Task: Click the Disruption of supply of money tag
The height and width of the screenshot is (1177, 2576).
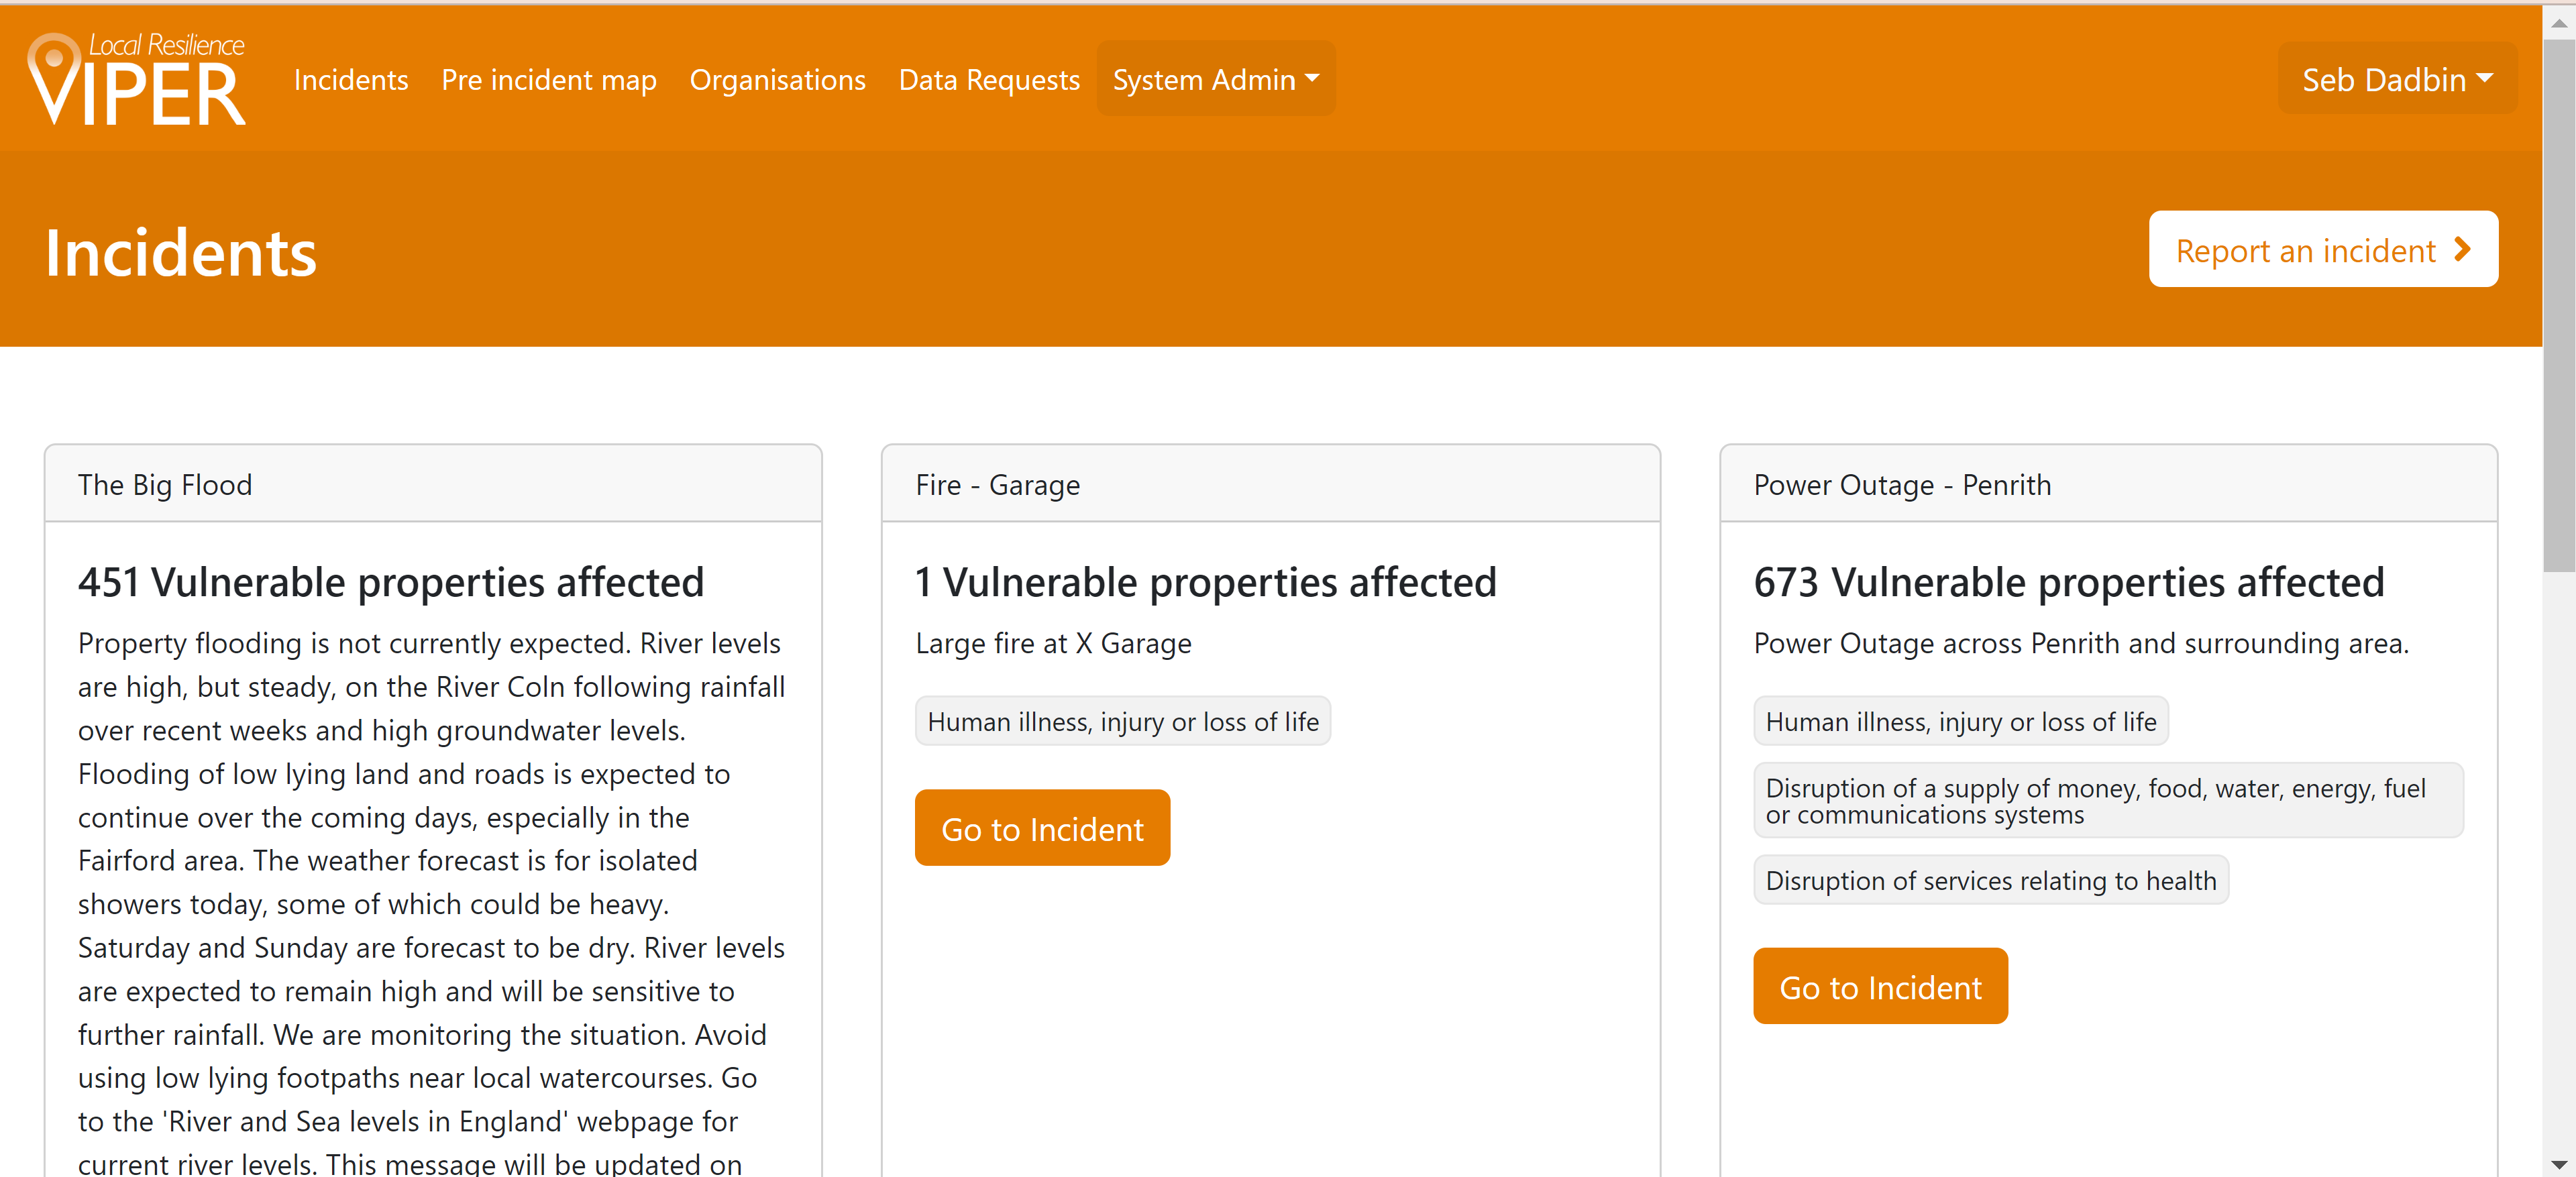Action: click(2107, 801)
